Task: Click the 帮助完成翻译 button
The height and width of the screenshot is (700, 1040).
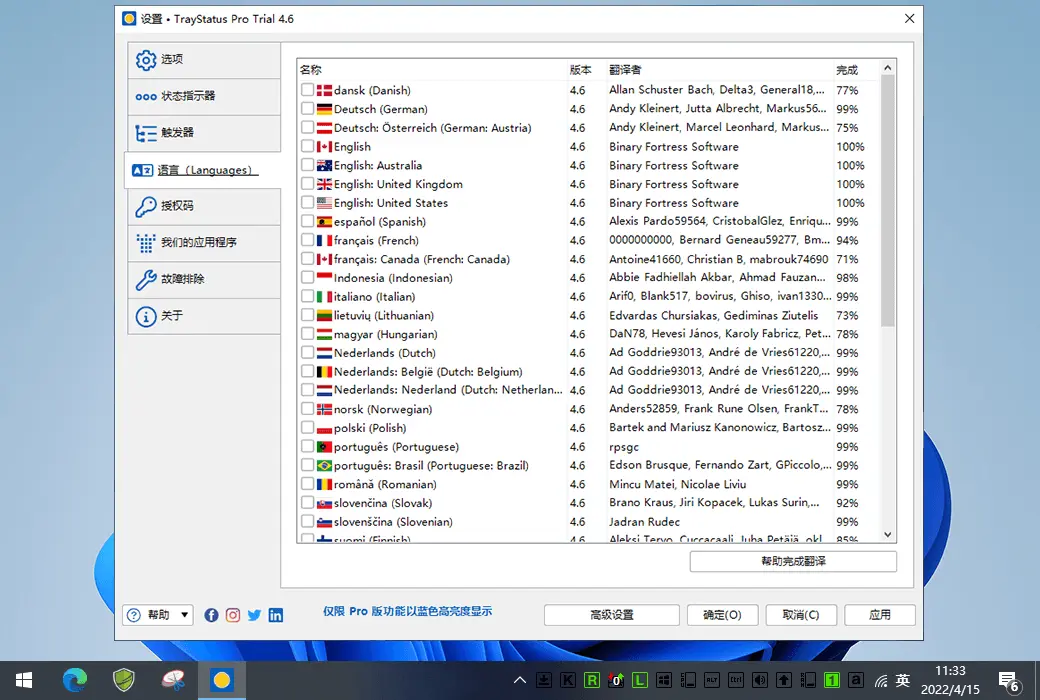Action: pos(793,561)
